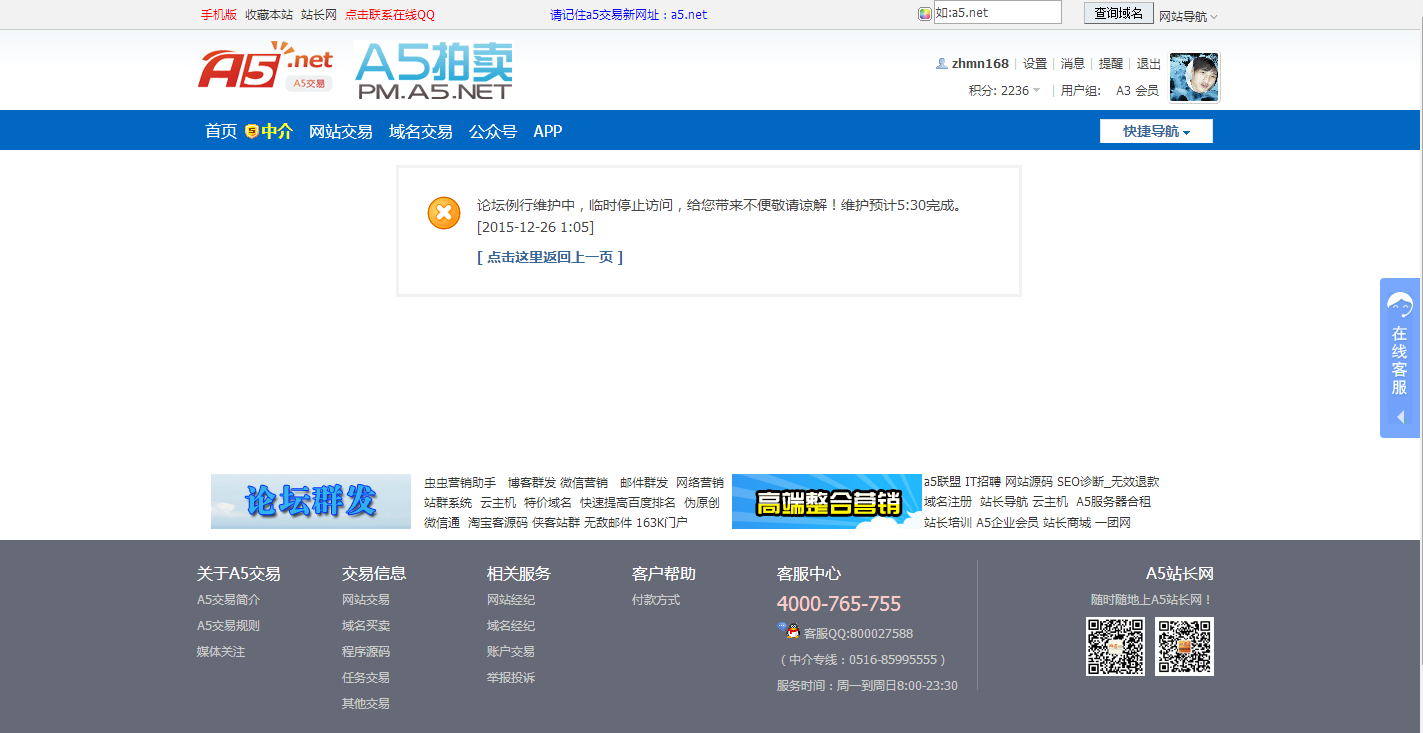Open the zhmn168 username link
The height and width of the screenshot is (733, 1423).
click(980, 63)
